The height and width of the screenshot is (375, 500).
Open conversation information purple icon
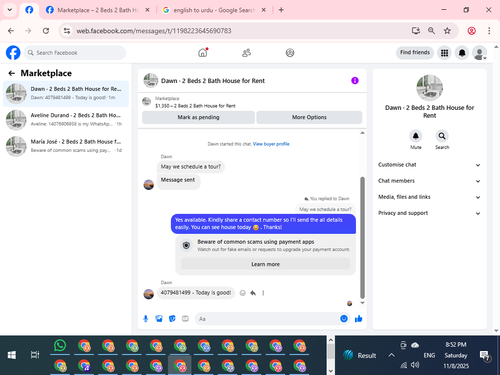coord(355,80)
